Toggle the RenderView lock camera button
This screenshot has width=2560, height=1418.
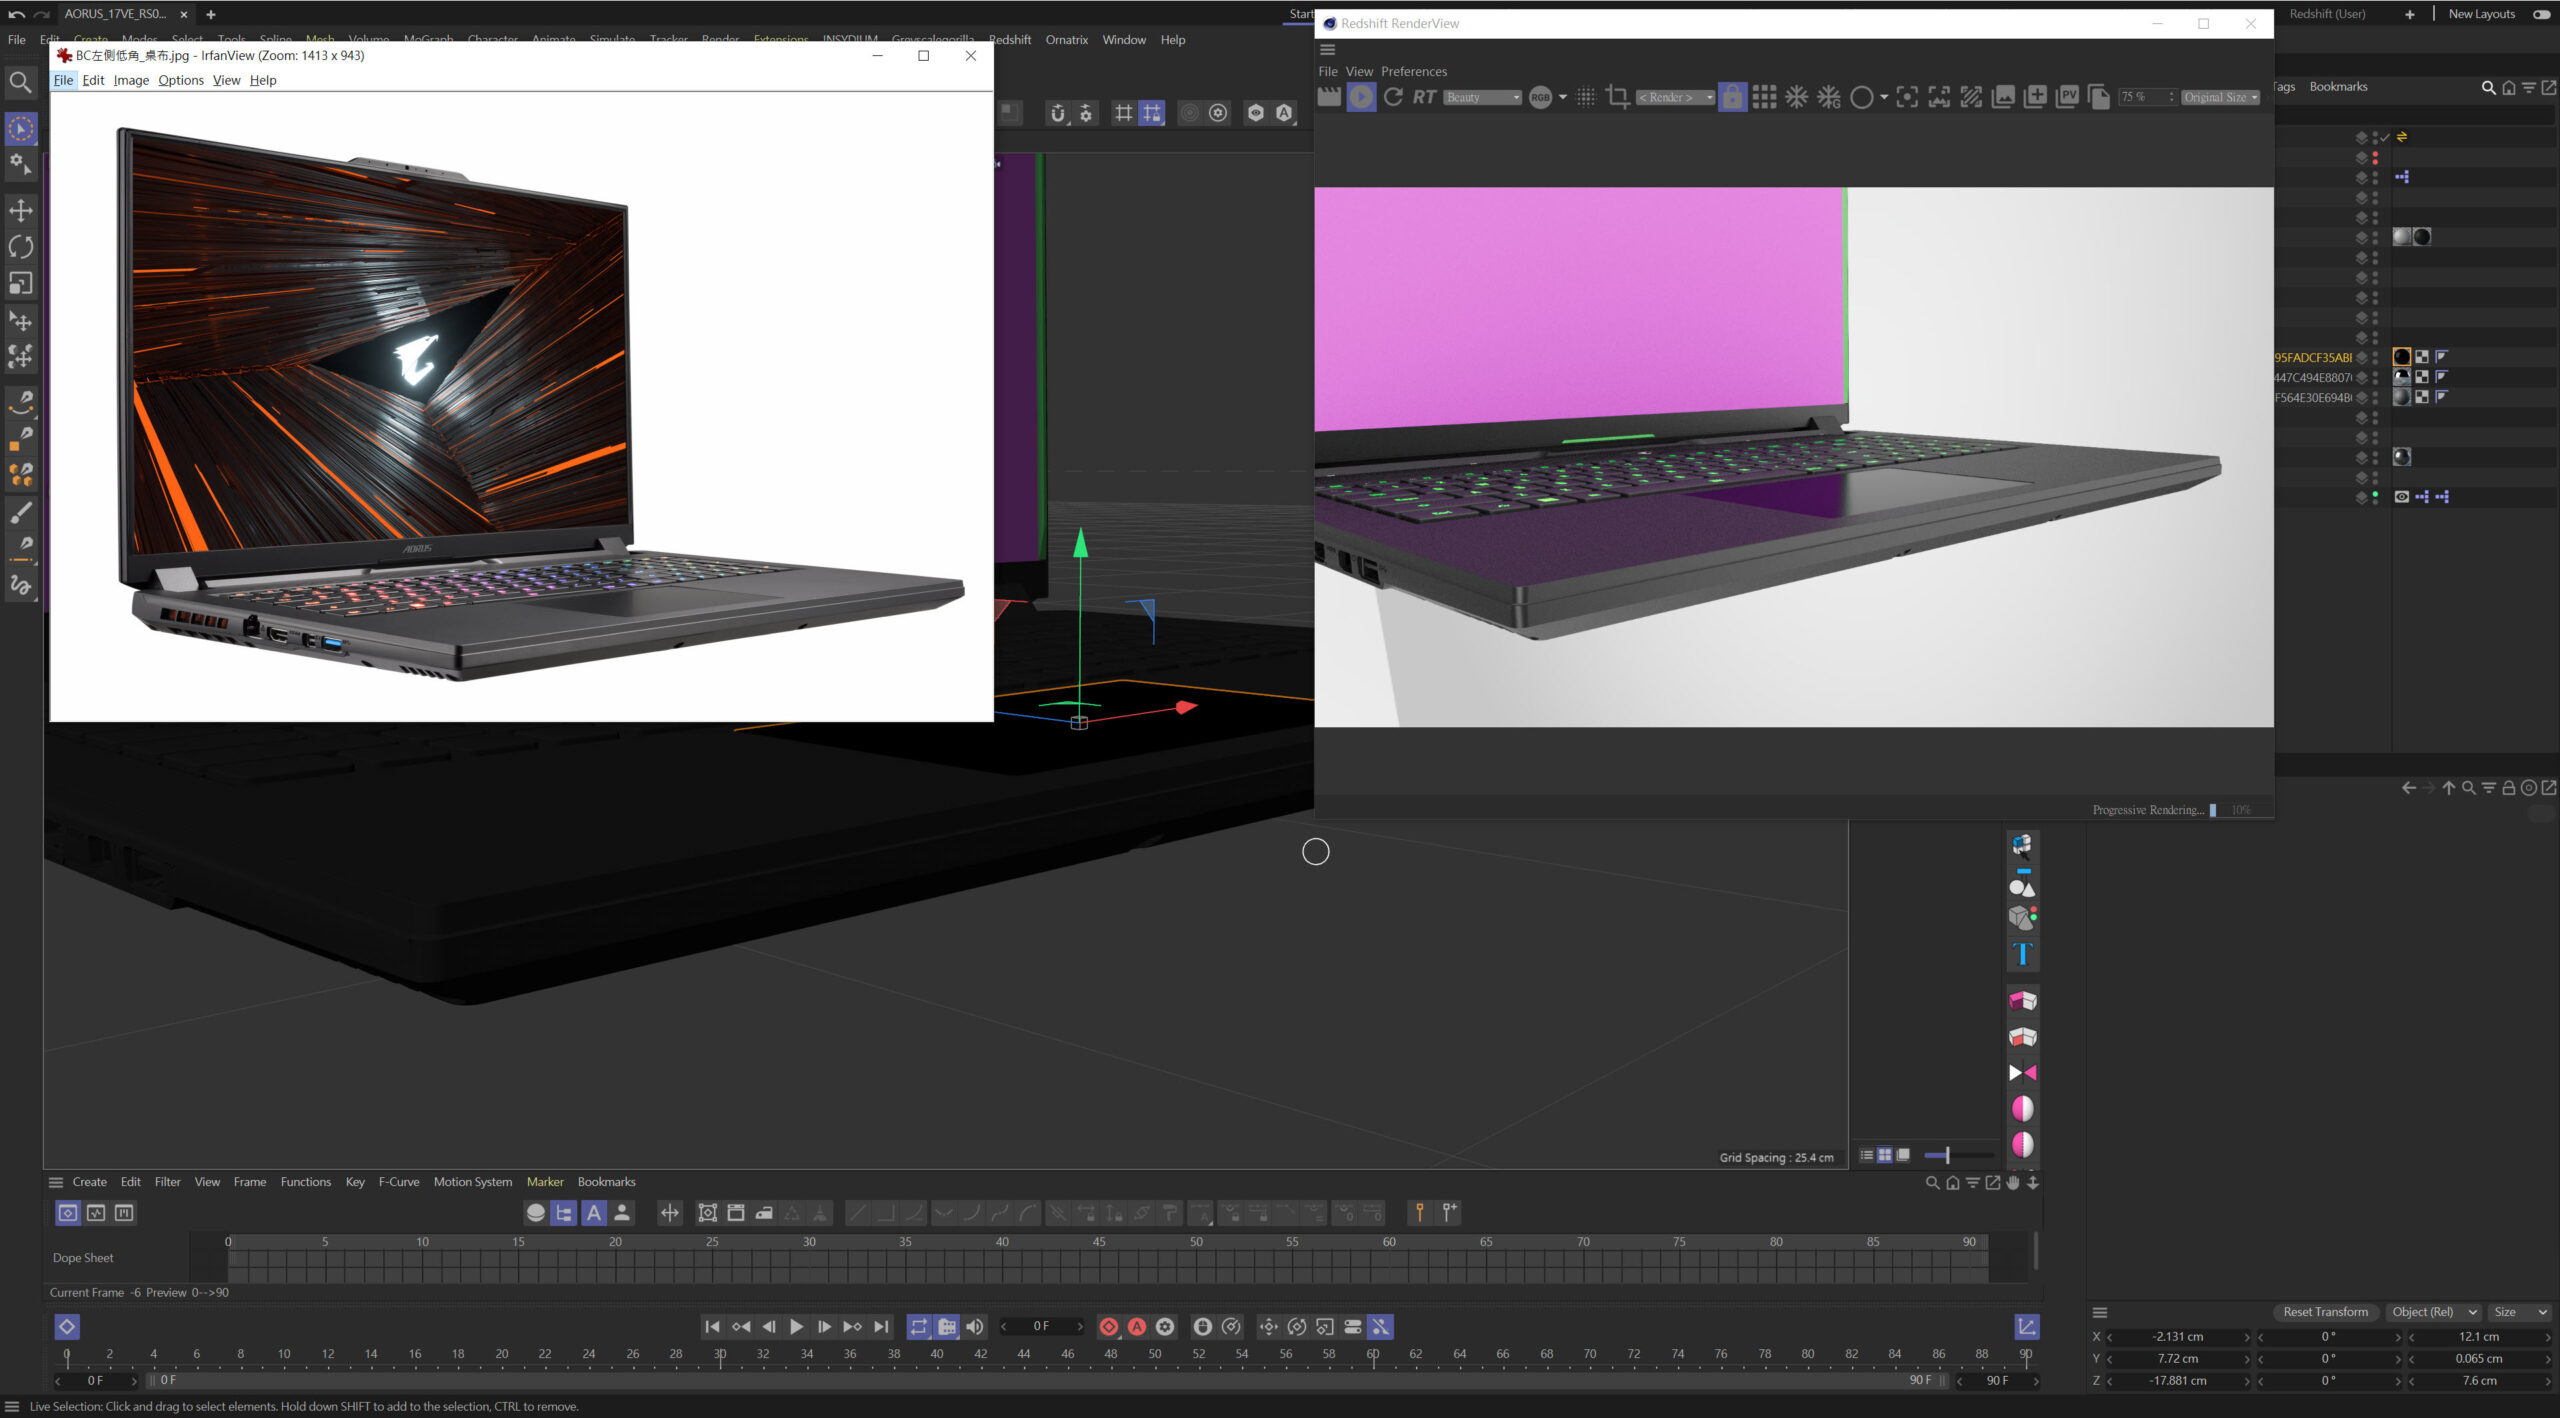coord(1732,97)
